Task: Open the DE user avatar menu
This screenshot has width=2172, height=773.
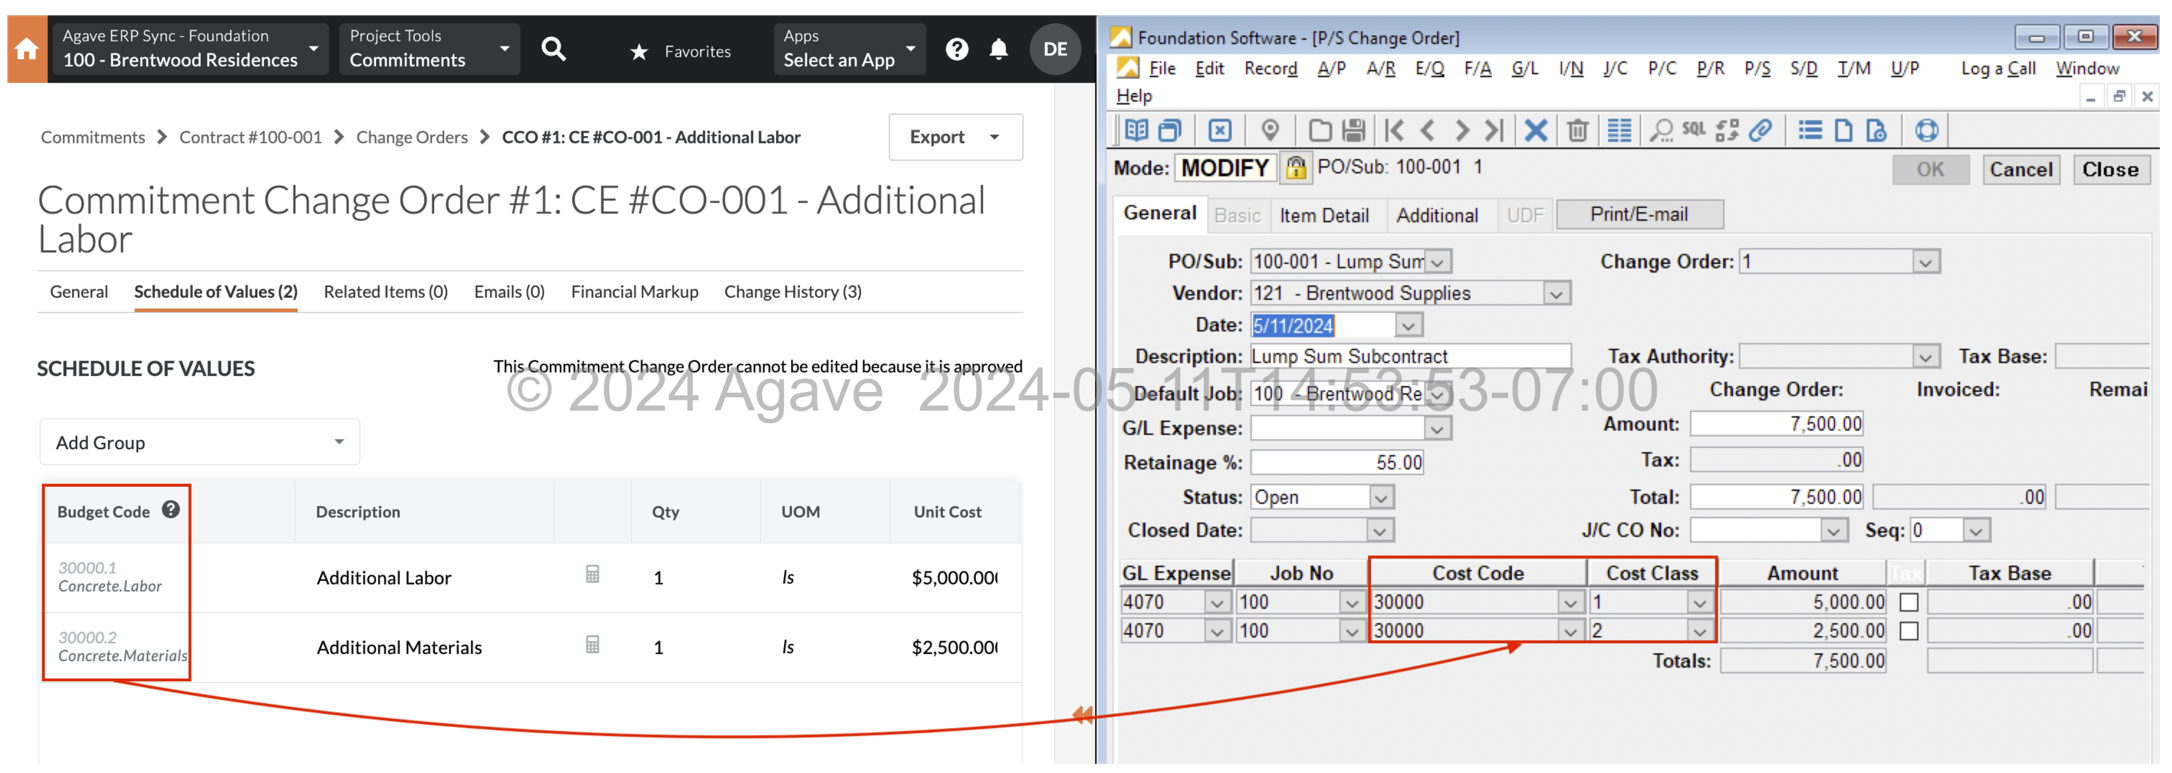Action: (1055, 49)
